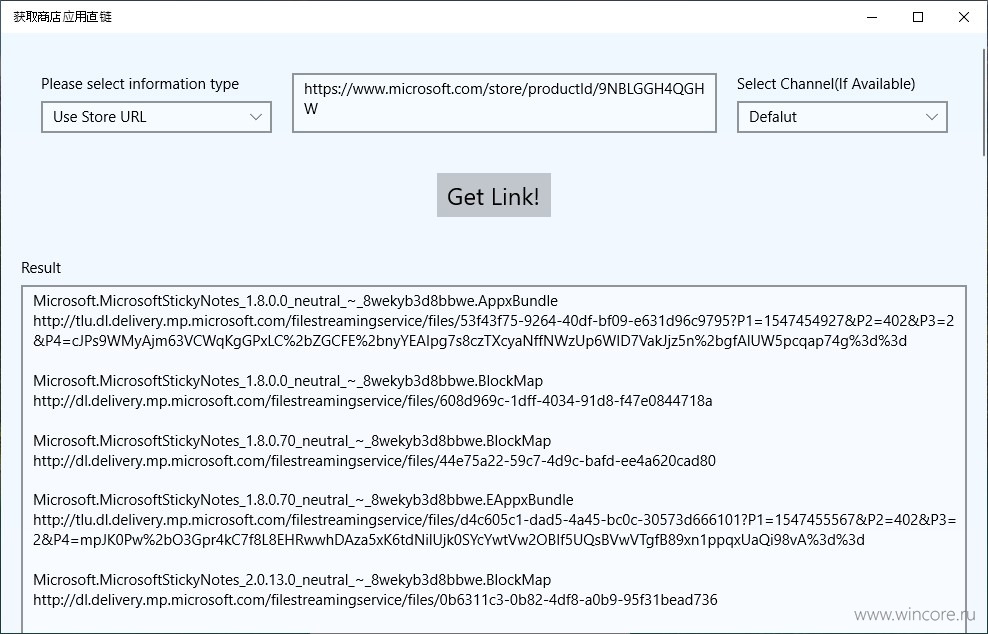Click the 'Get Link!' button
Viewport: 988px width, 634px height.
coord(494,195)
